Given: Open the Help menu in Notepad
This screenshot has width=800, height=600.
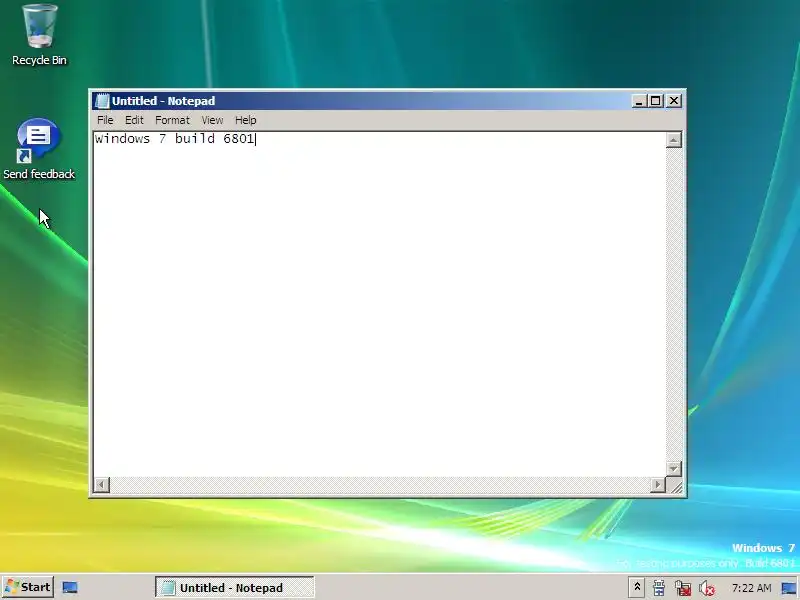Looking at the screenshot, I should 245,120.
